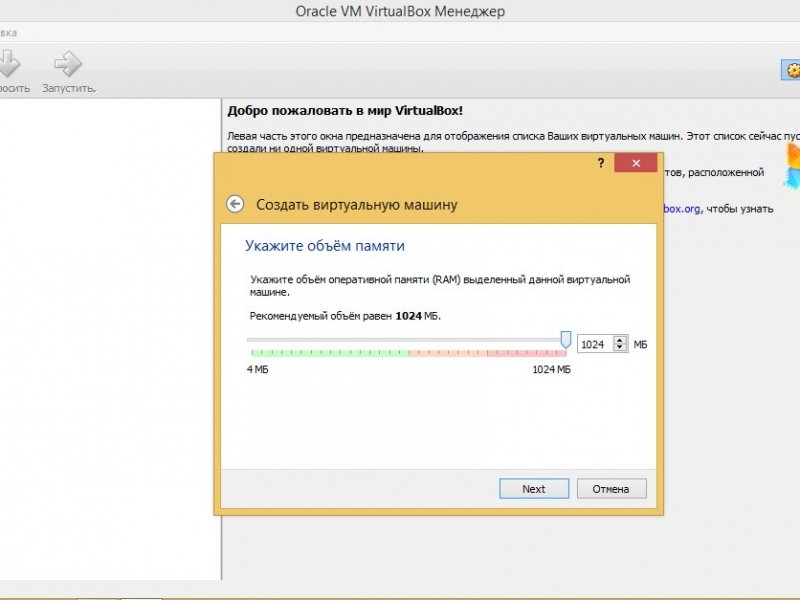Click the memory size slider handle
Viewport: 800px width, 600px height.
565,339
